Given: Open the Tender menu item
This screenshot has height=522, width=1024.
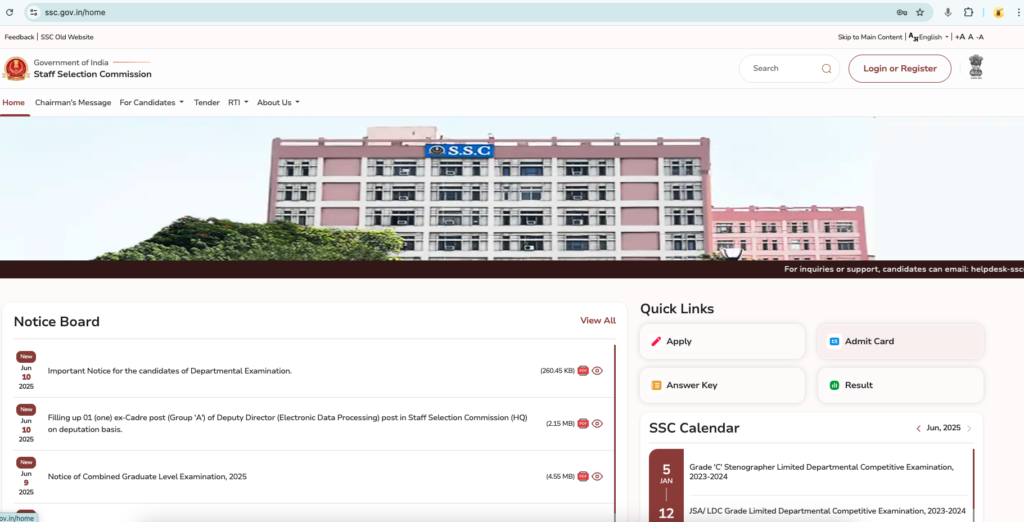Looking at the screenshot, I should coord(206,103).
